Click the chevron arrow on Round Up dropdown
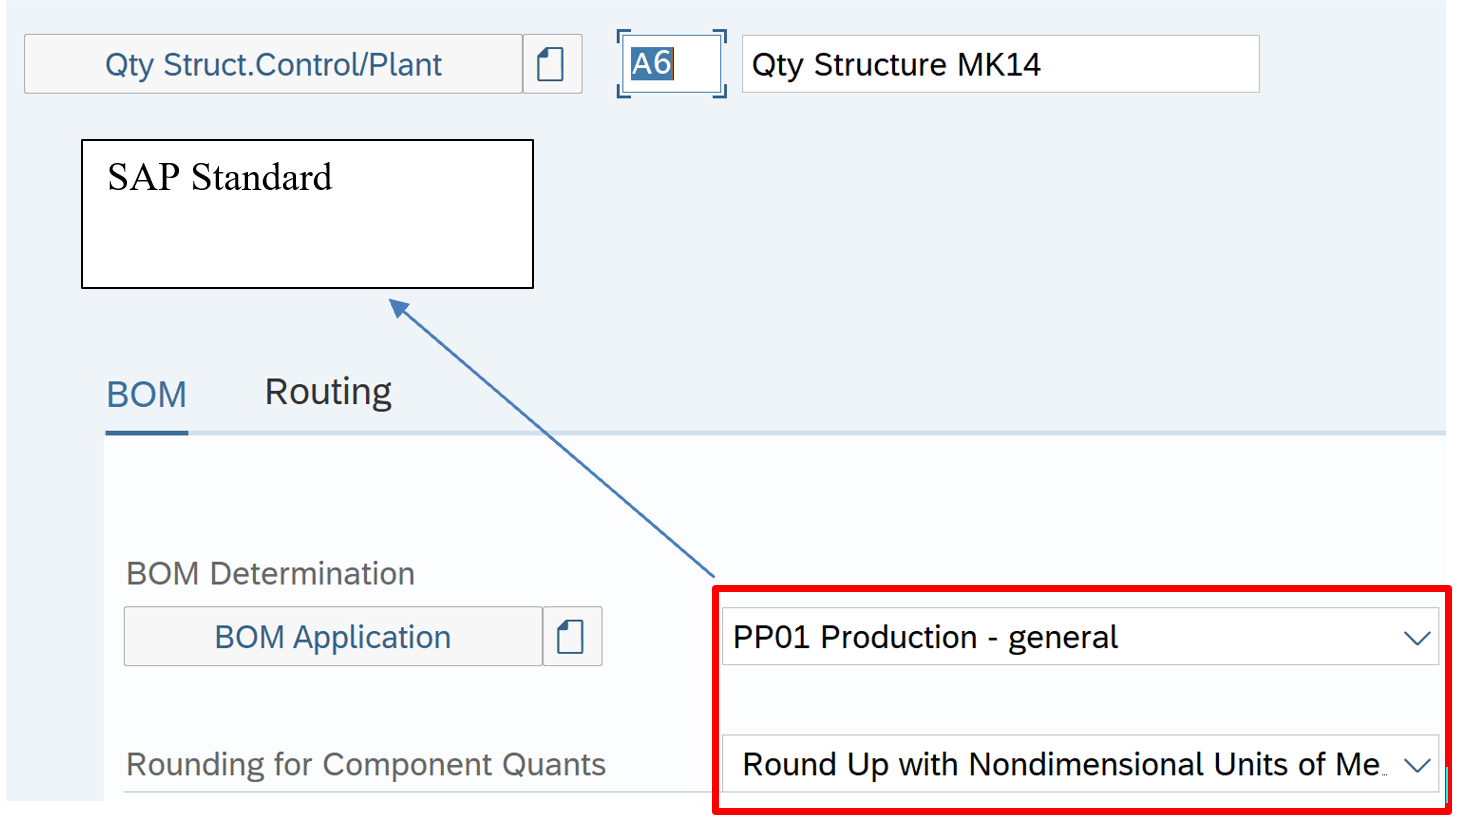Image resolution: width=1458 pixels, height=819 pixels. click(x=1416, y=765)
